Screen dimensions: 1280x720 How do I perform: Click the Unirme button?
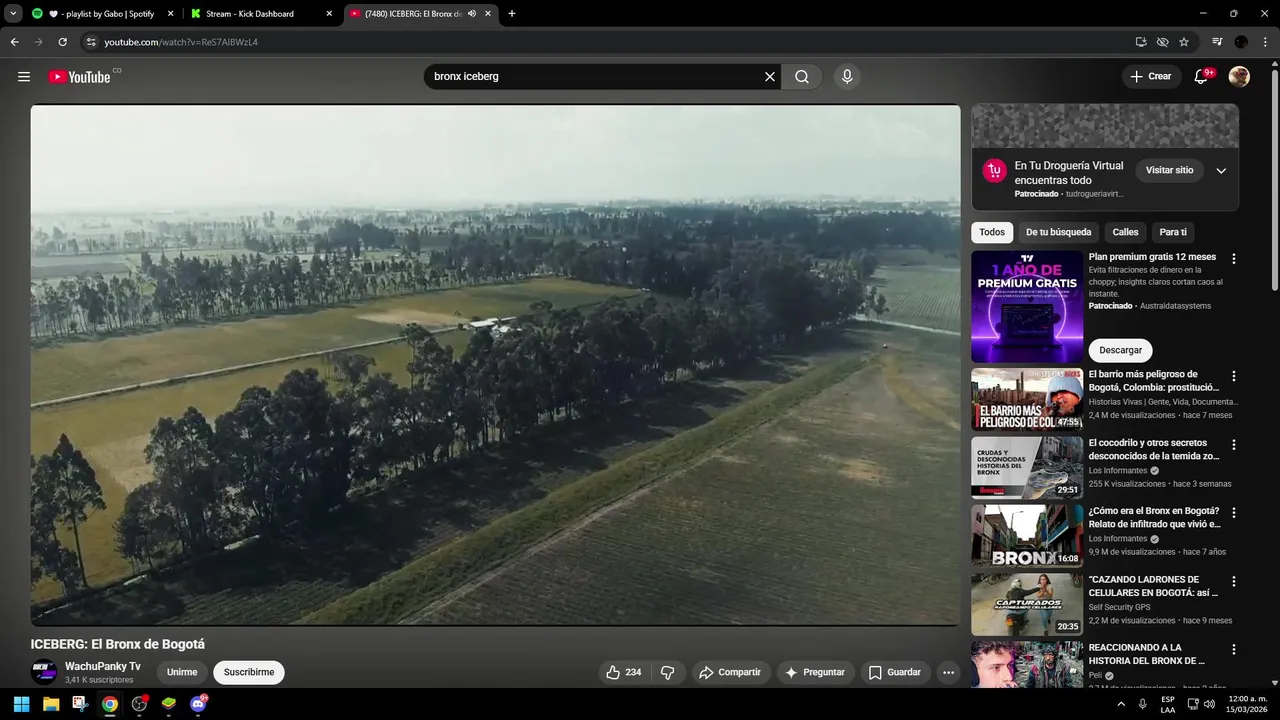coord(182,672)
